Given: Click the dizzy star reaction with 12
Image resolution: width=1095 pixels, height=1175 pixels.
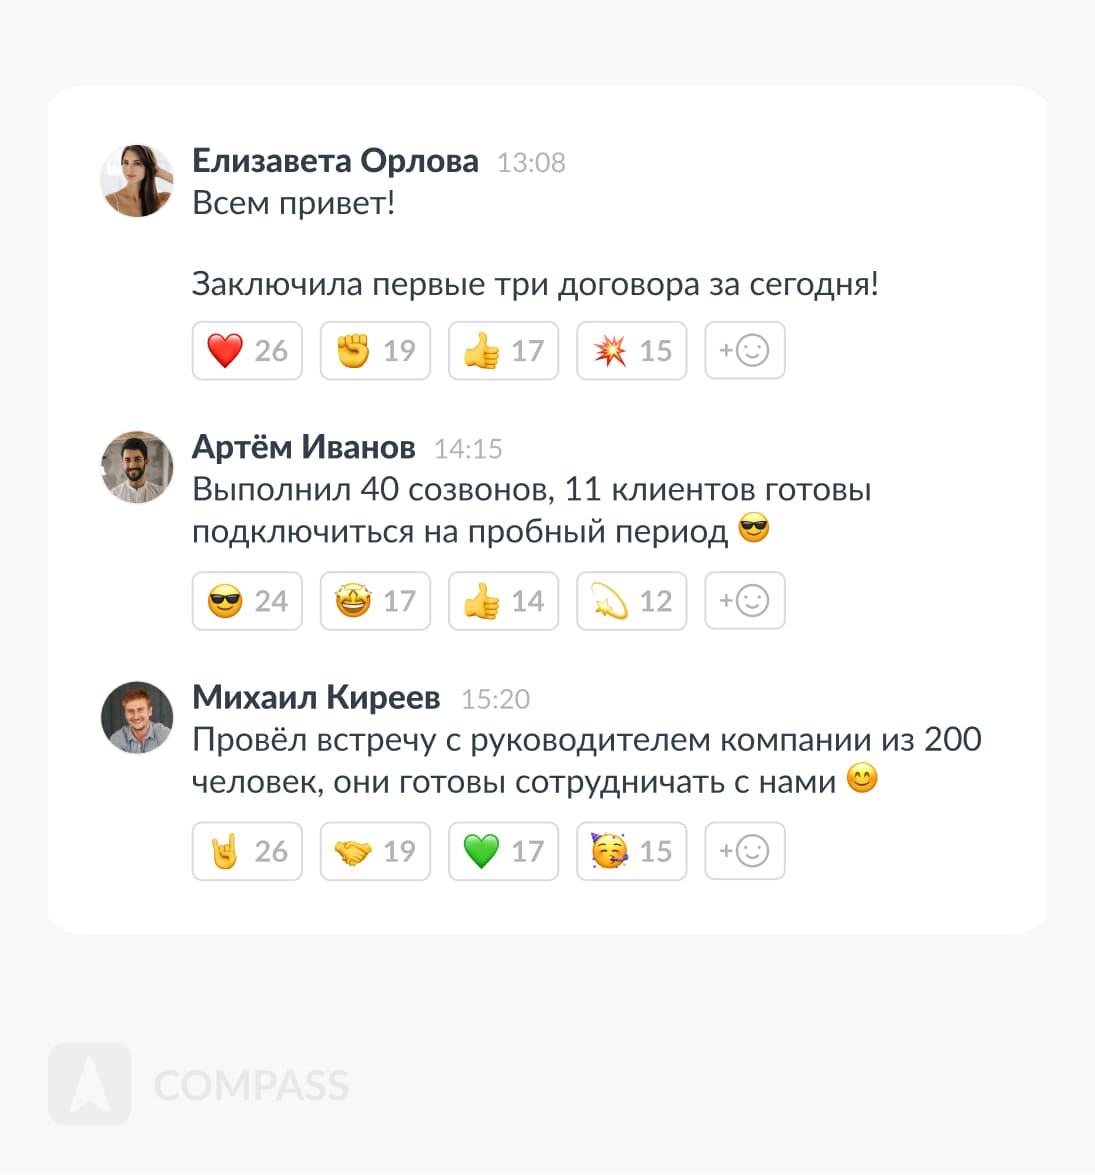Looking at the screenshot, I should coord(632,601).
